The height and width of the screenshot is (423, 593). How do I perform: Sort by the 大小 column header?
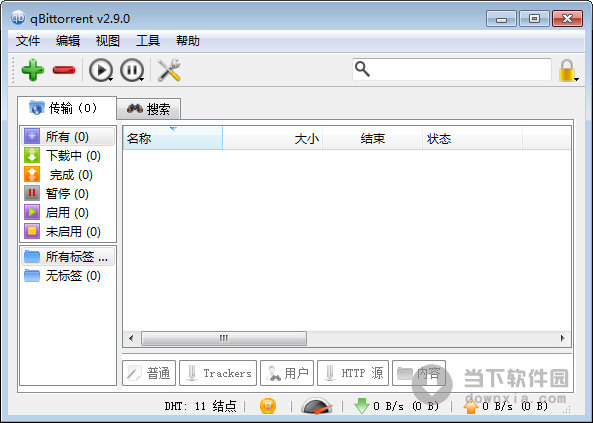(x=272, y=138)
